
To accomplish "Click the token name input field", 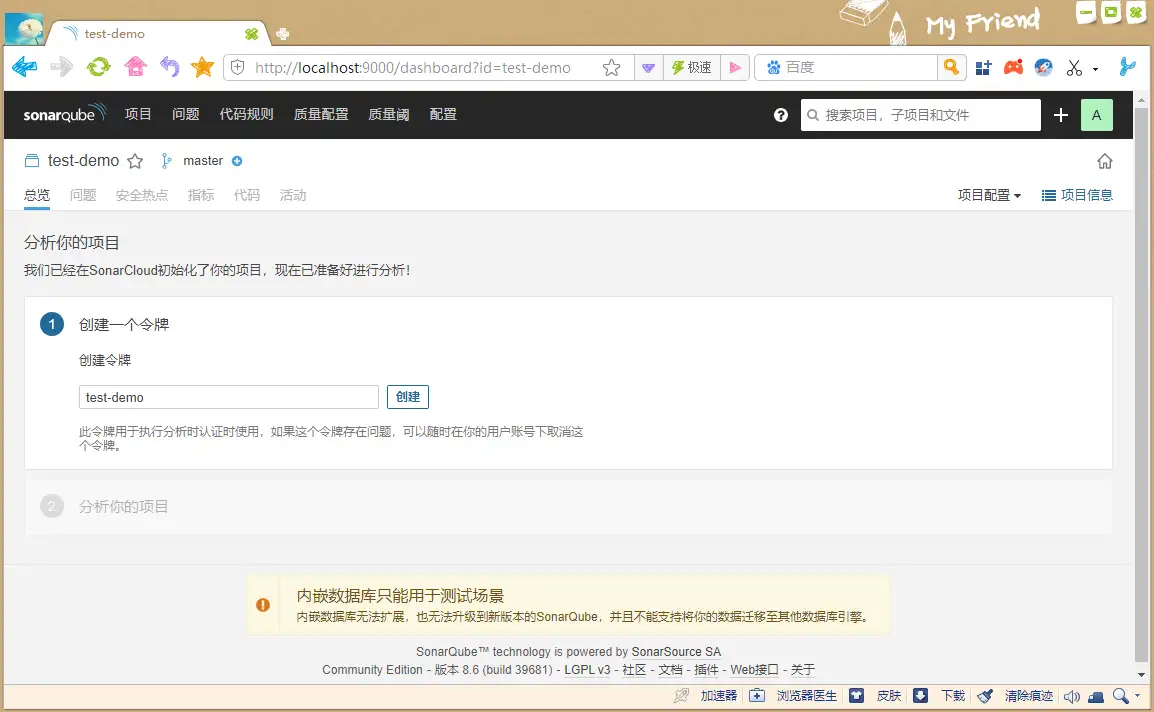I will point(228,397).
